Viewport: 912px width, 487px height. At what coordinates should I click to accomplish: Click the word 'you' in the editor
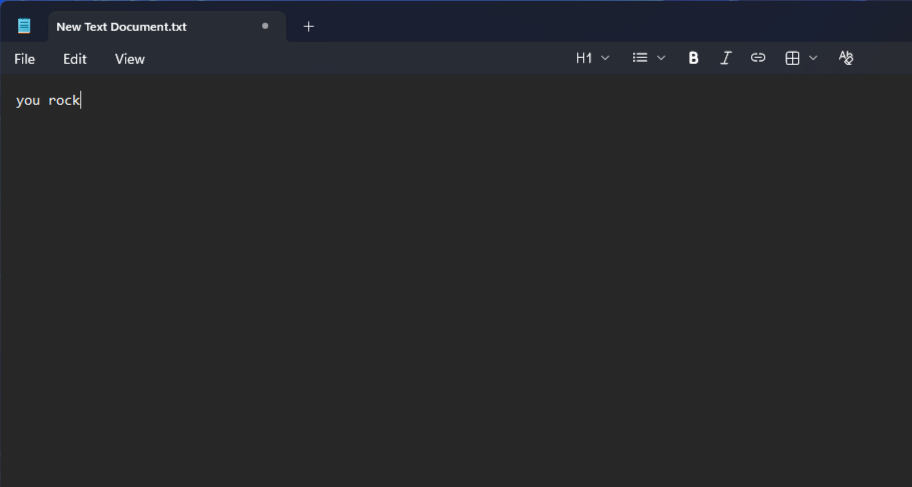click(28, 101)
